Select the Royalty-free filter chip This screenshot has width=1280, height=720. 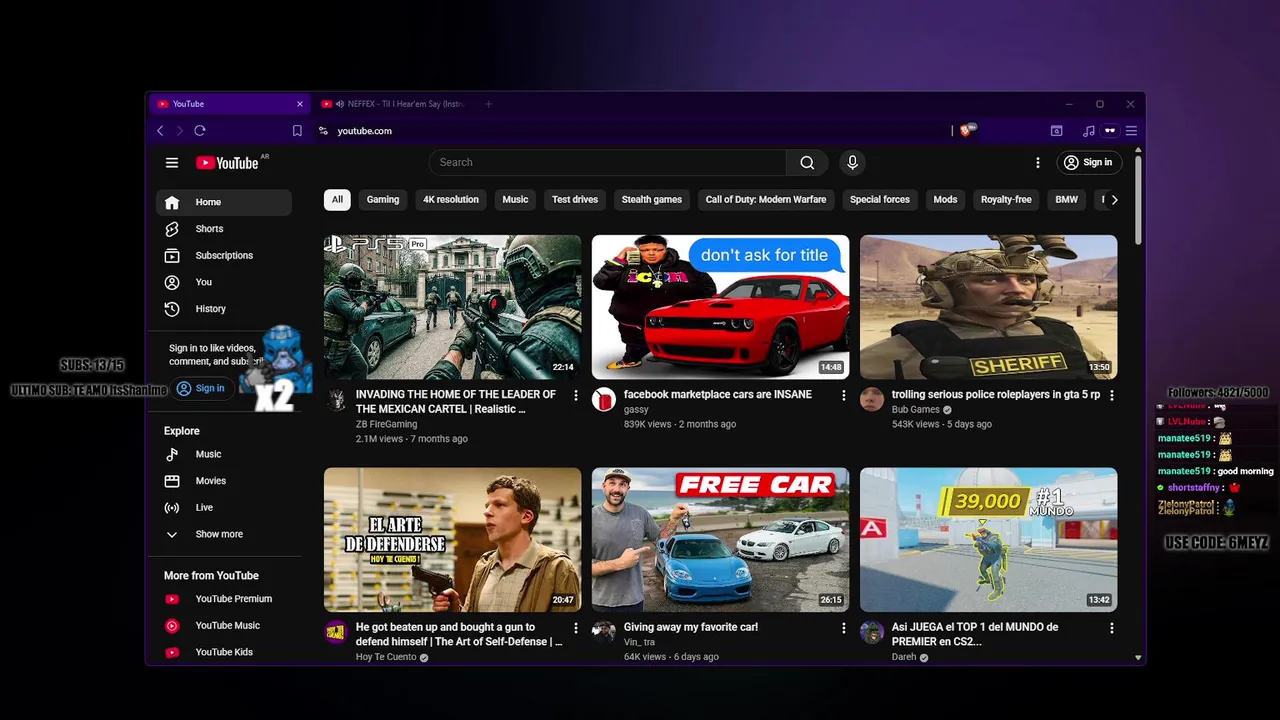pyautogui.click(x=1006, y=199)
